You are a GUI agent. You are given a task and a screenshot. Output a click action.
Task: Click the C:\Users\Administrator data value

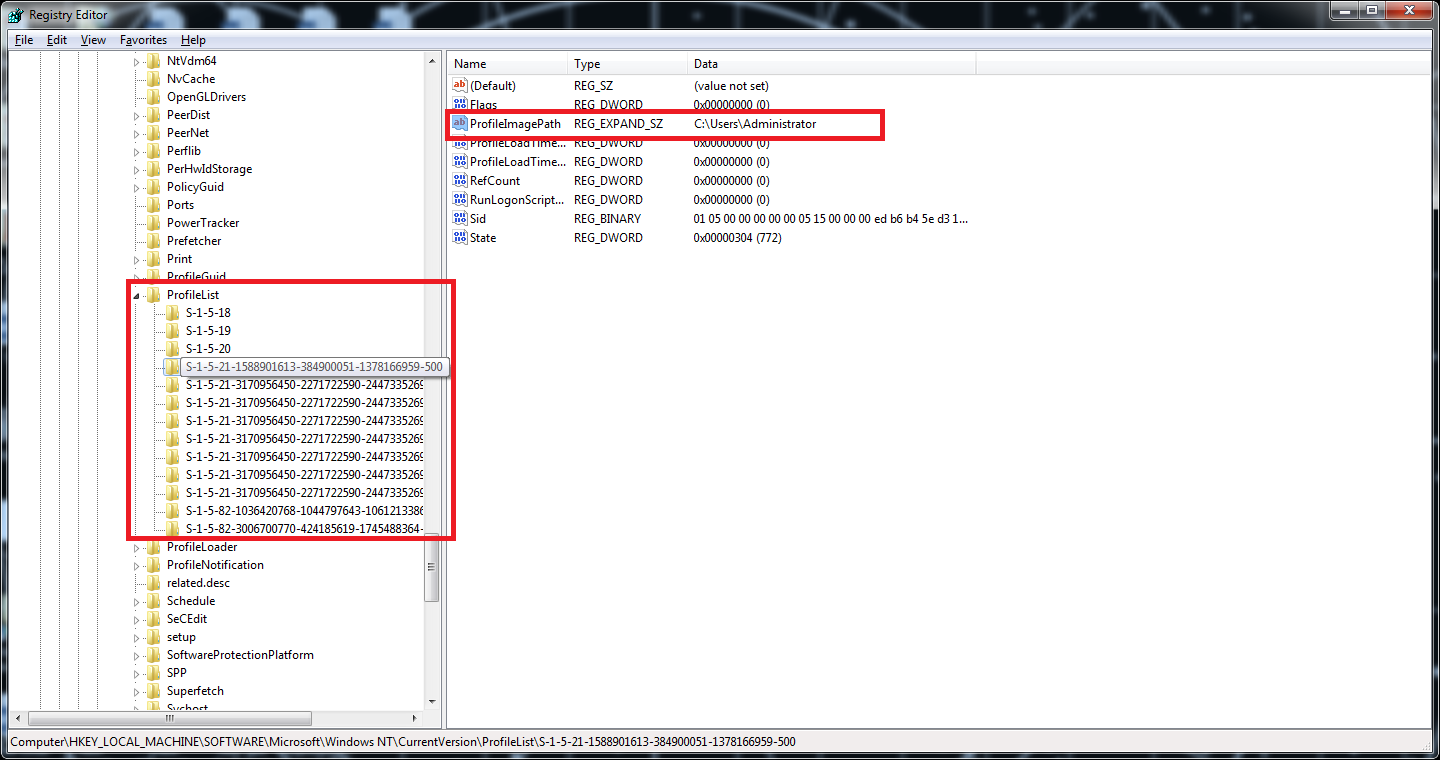(x=755, y=124)
